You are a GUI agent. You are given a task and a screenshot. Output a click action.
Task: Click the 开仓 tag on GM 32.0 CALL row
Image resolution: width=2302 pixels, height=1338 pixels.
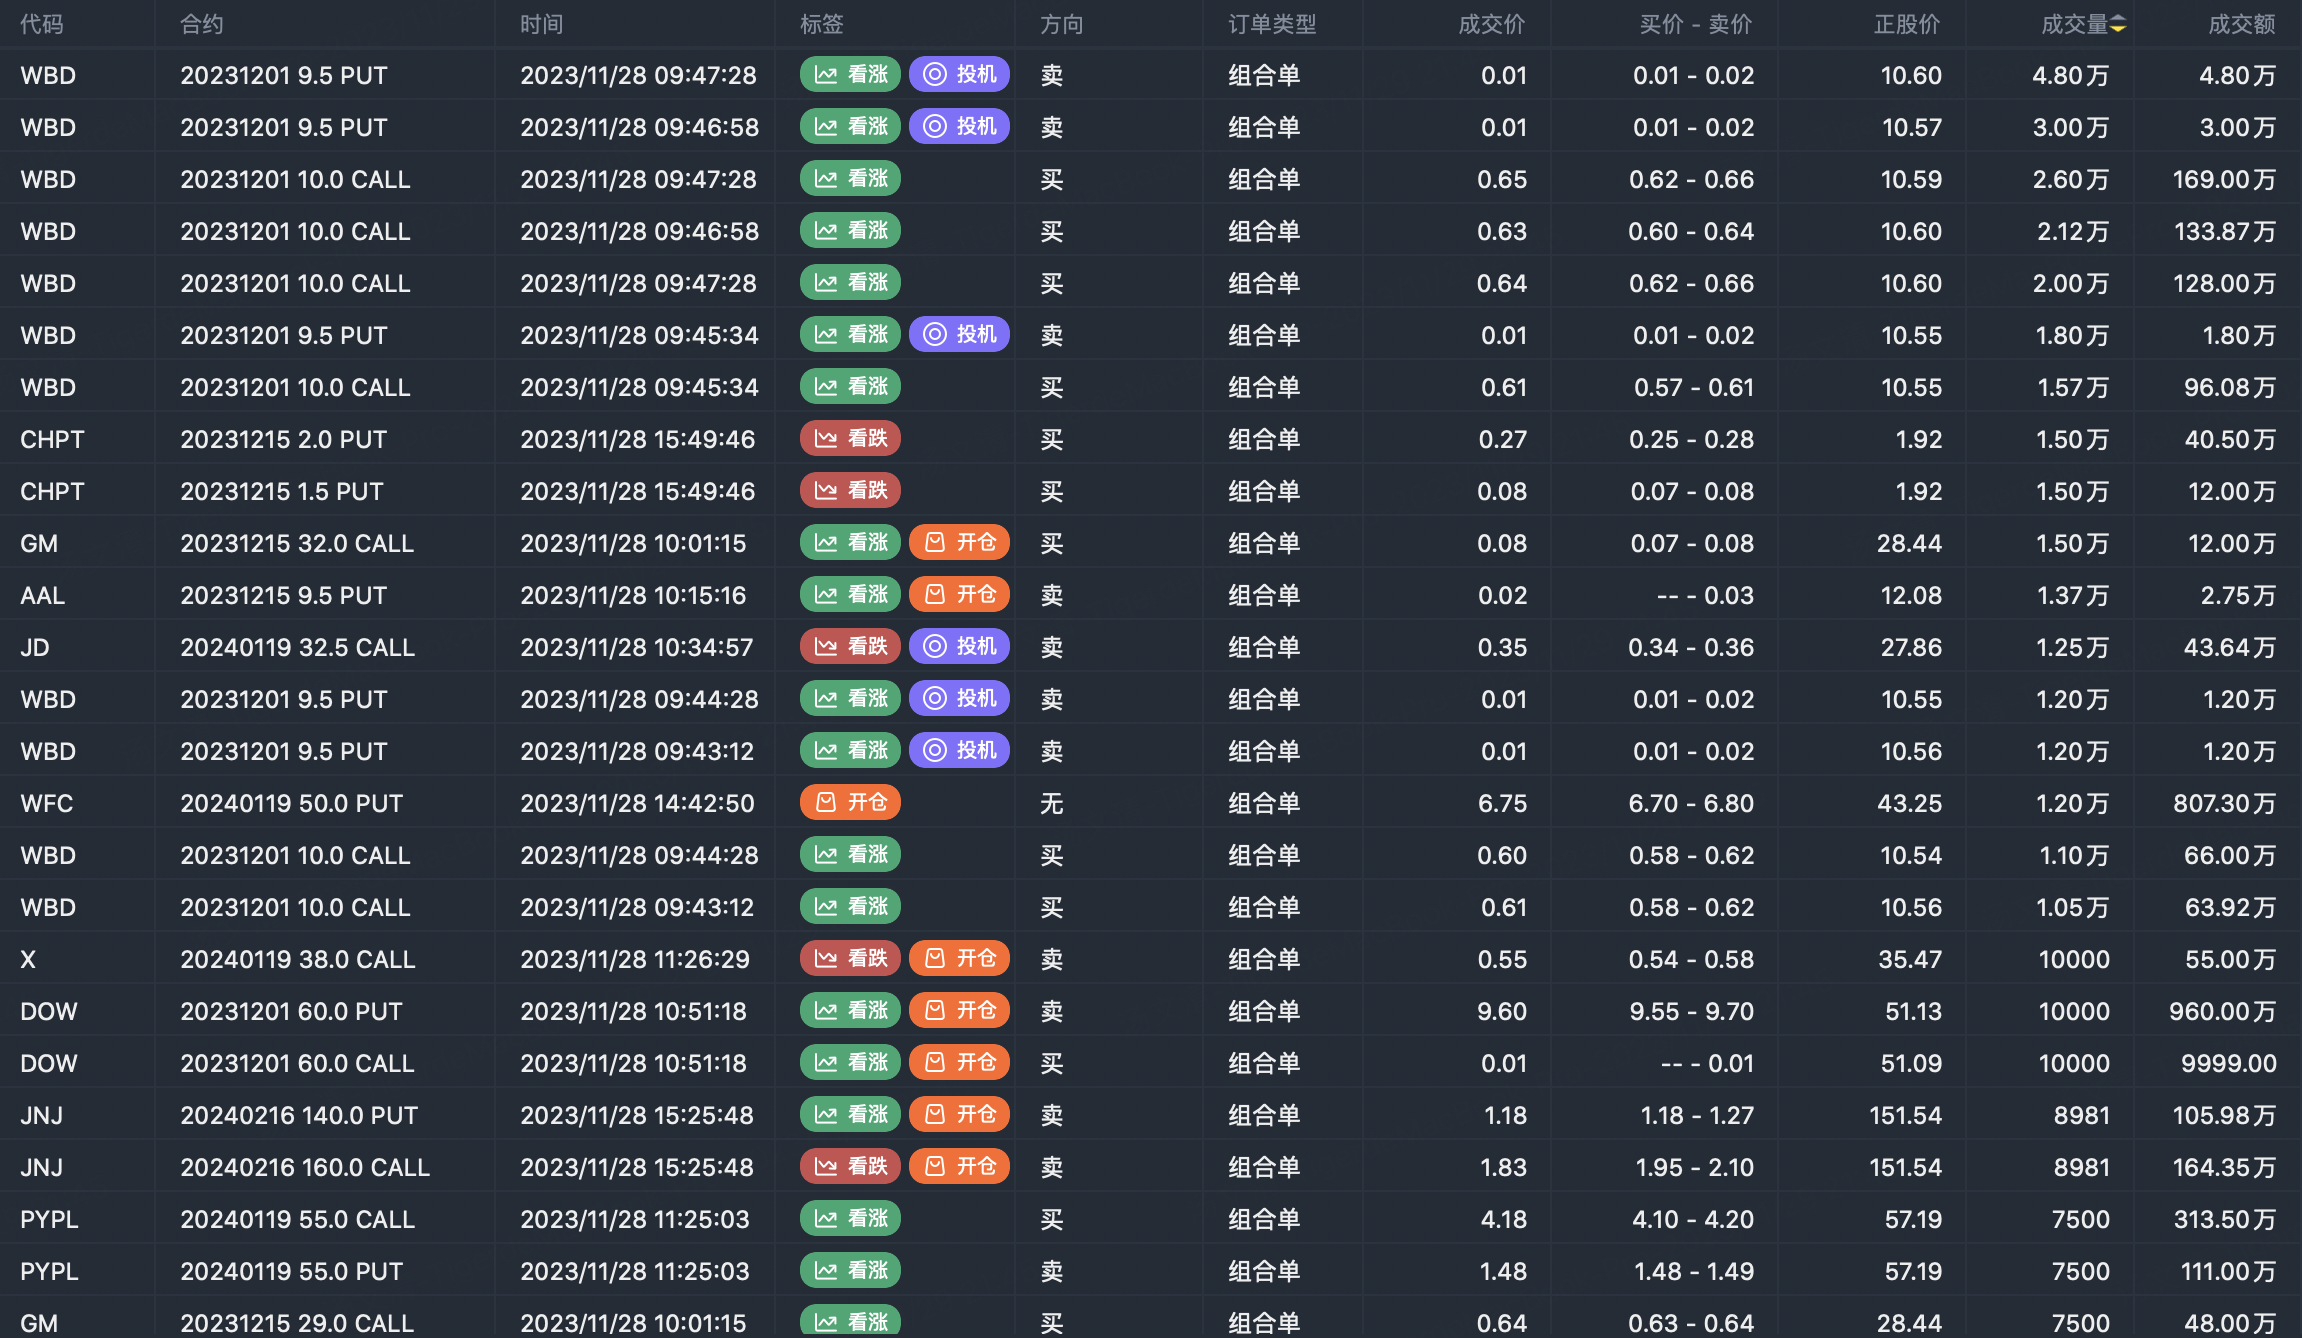[959, 542]
